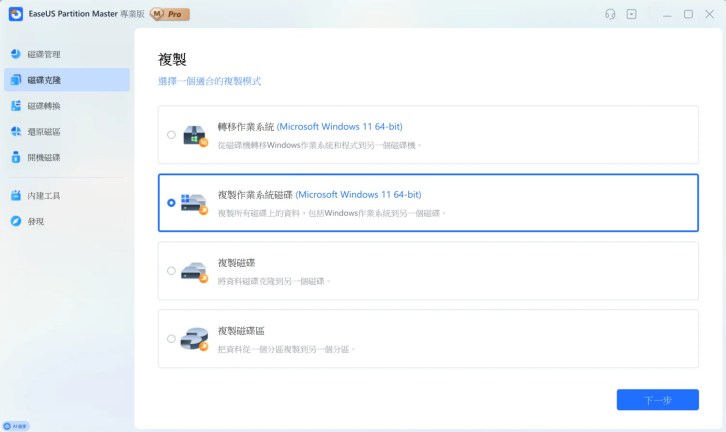This screenshot has width=726, height=432.
Task: Select the 複製磁碟 radio button
Action: [x=171, y=271]
